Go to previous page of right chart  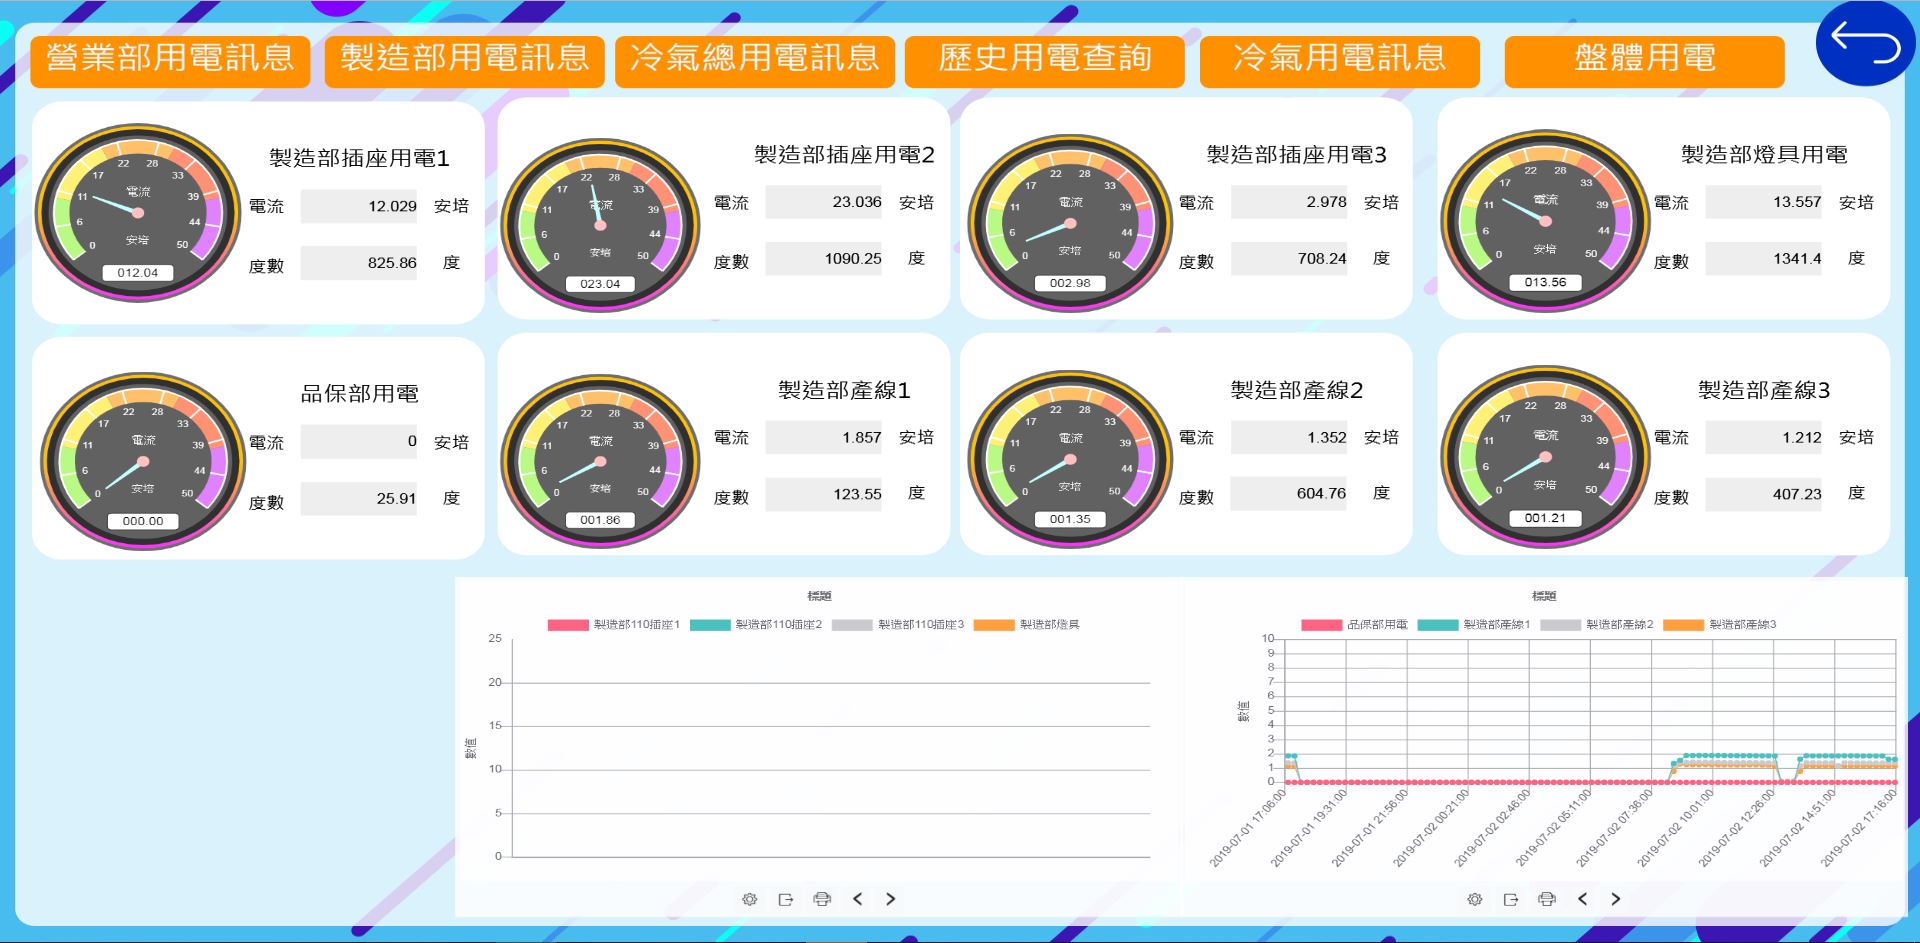click(1582, 899)
